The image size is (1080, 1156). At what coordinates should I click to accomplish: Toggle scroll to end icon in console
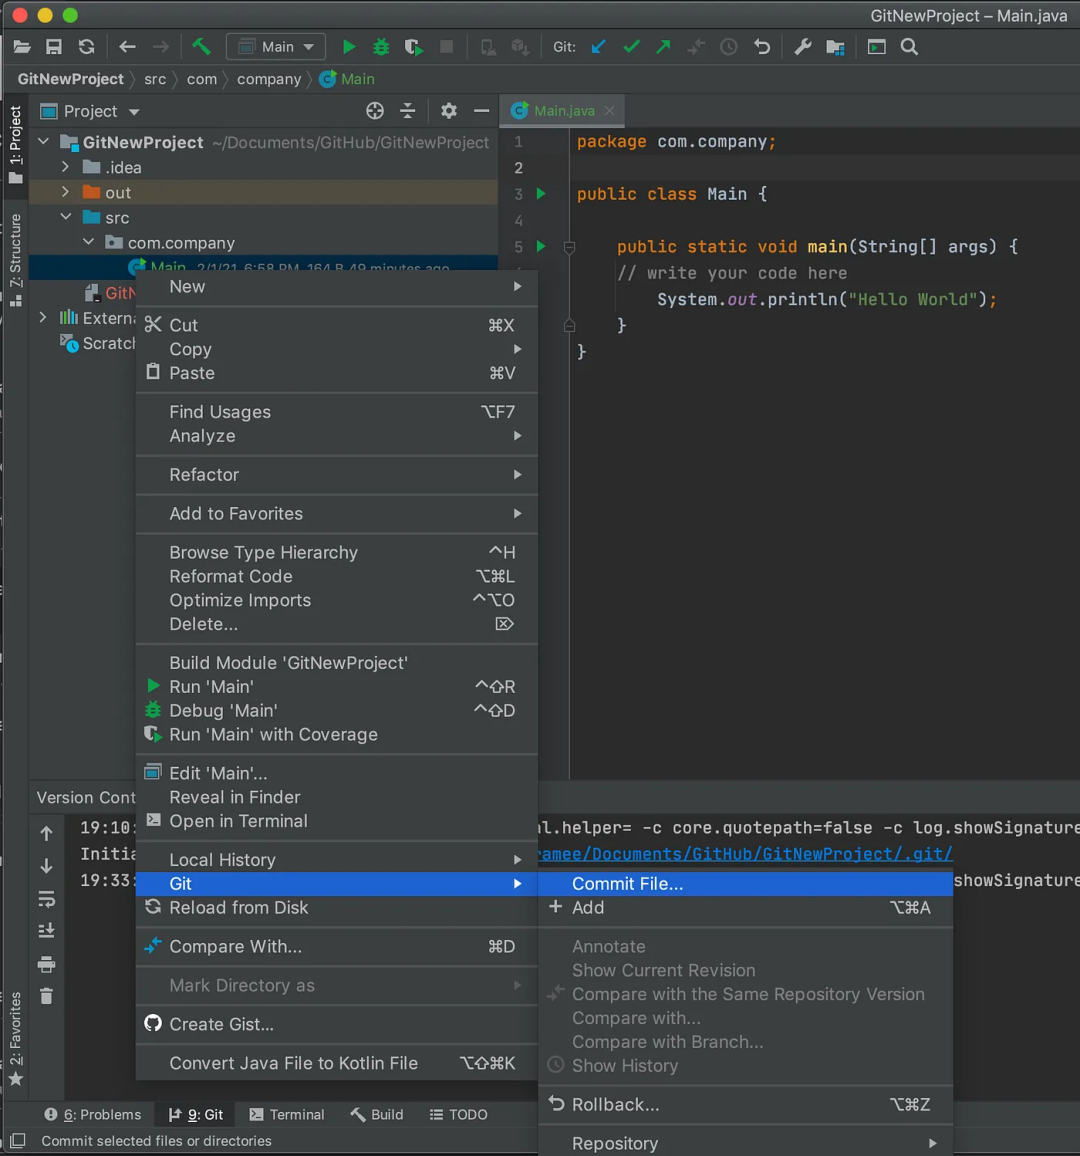point(46,930)
